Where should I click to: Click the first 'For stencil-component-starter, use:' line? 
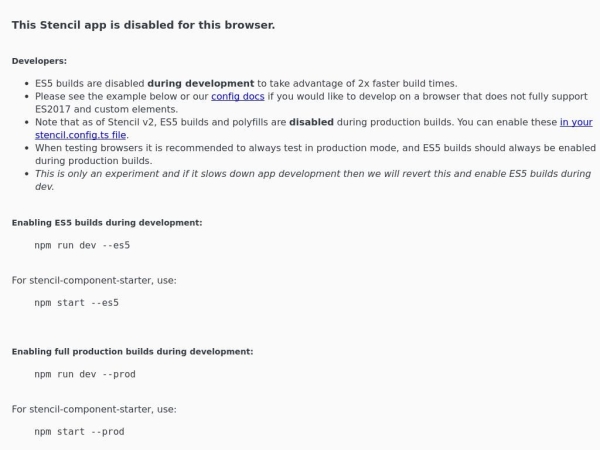(94, 280)
